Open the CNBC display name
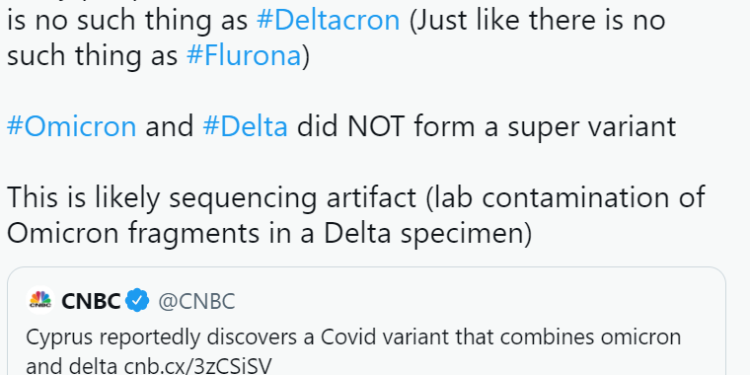Image resolution: width=750 pixels, height=375 pixels. click(x=91, y=301)
